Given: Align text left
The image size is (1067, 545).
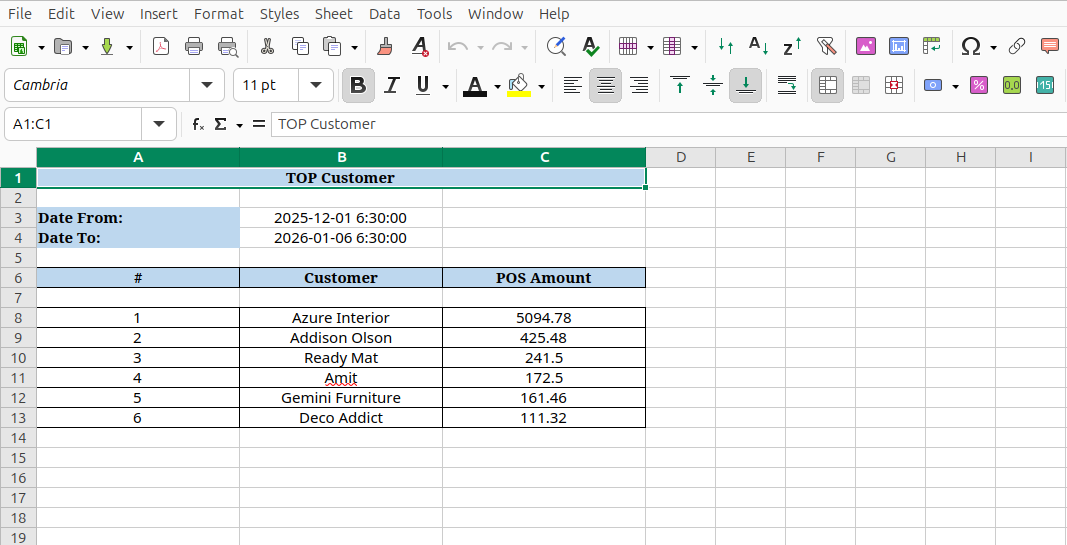Looking at the screenshot, I should click(572, 85).
